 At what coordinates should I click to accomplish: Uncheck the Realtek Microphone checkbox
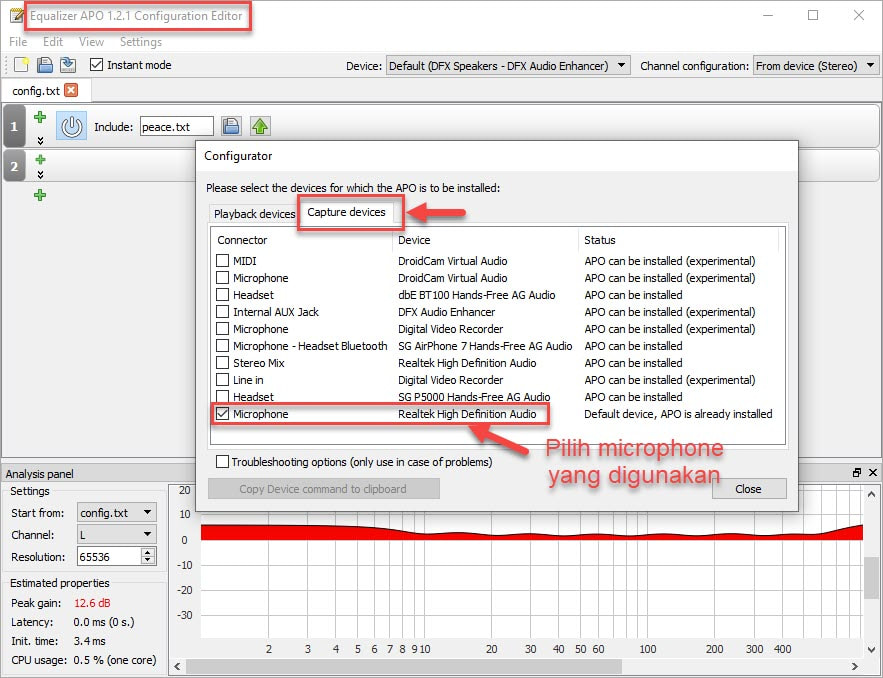[x=222, y=414]
